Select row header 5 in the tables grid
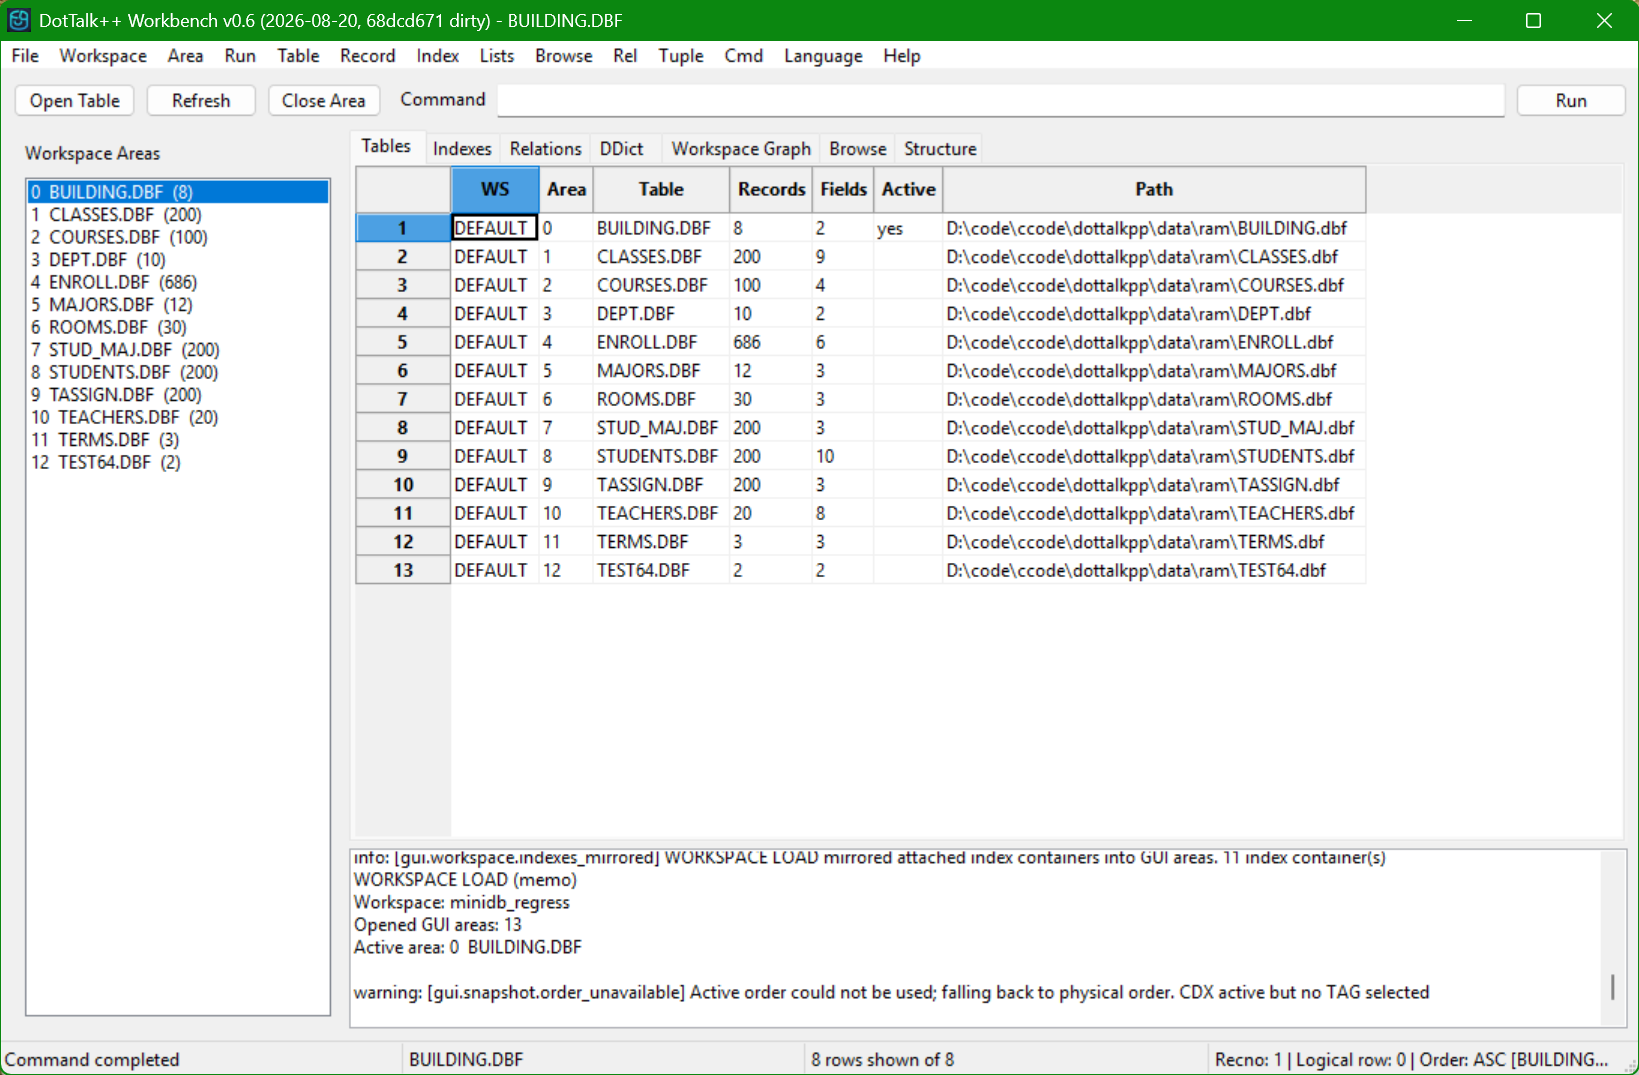1639x1075 pixels. (403, 342)
